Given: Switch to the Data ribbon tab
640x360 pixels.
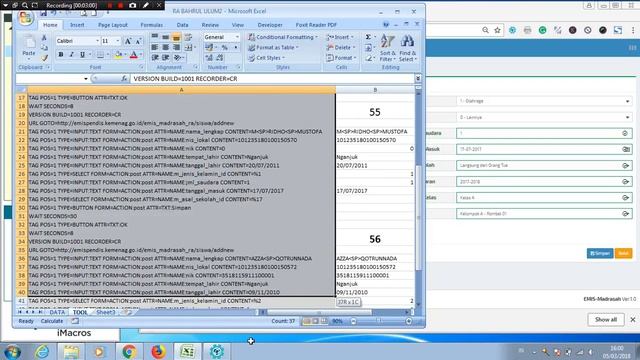Looking at the screenshot, I should coord(182,25).
